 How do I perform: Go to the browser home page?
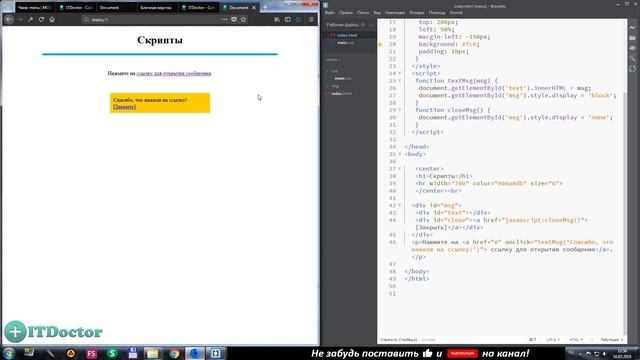coord(52,19)
